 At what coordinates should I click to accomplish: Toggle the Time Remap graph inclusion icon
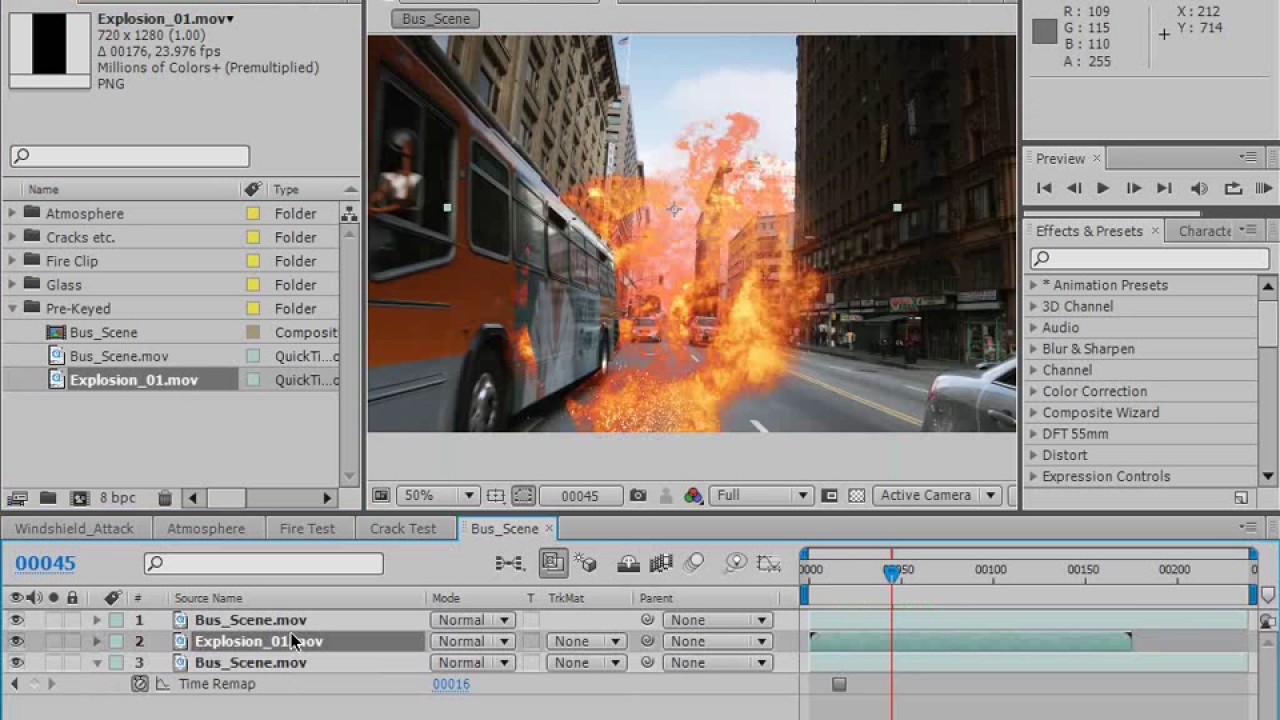click(x=162, y=684)
